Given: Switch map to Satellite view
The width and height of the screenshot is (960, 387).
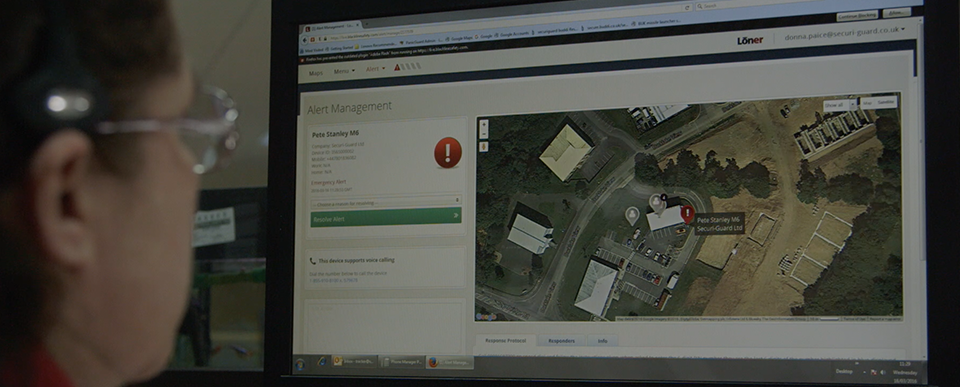Looking at the screenshot, I should point(886,102).
